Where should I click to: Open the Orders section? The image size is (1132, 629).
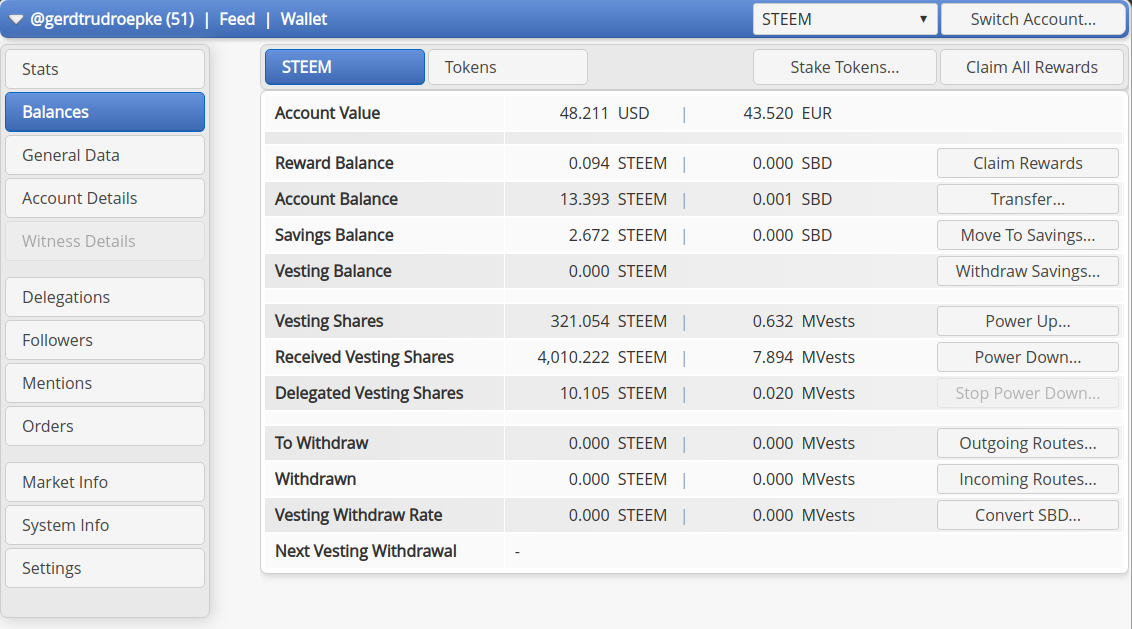pyautogui.click(x=105, y=426)
